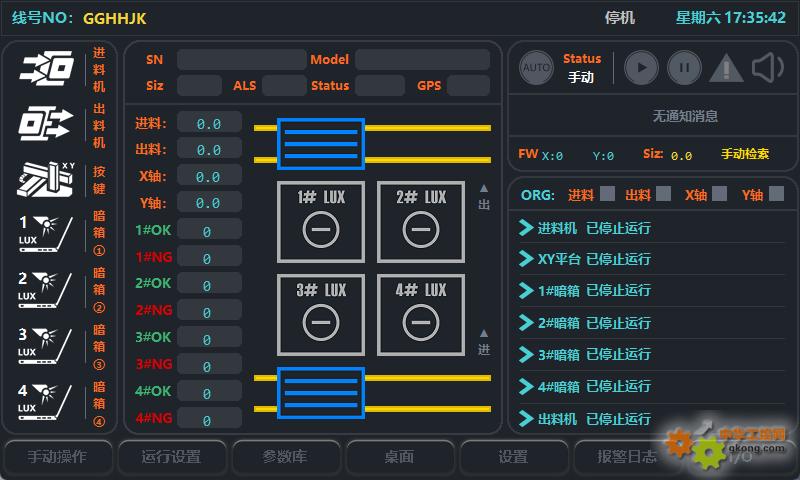Click the GPS input field
This screenshot has height=480, width=800.
468,85
